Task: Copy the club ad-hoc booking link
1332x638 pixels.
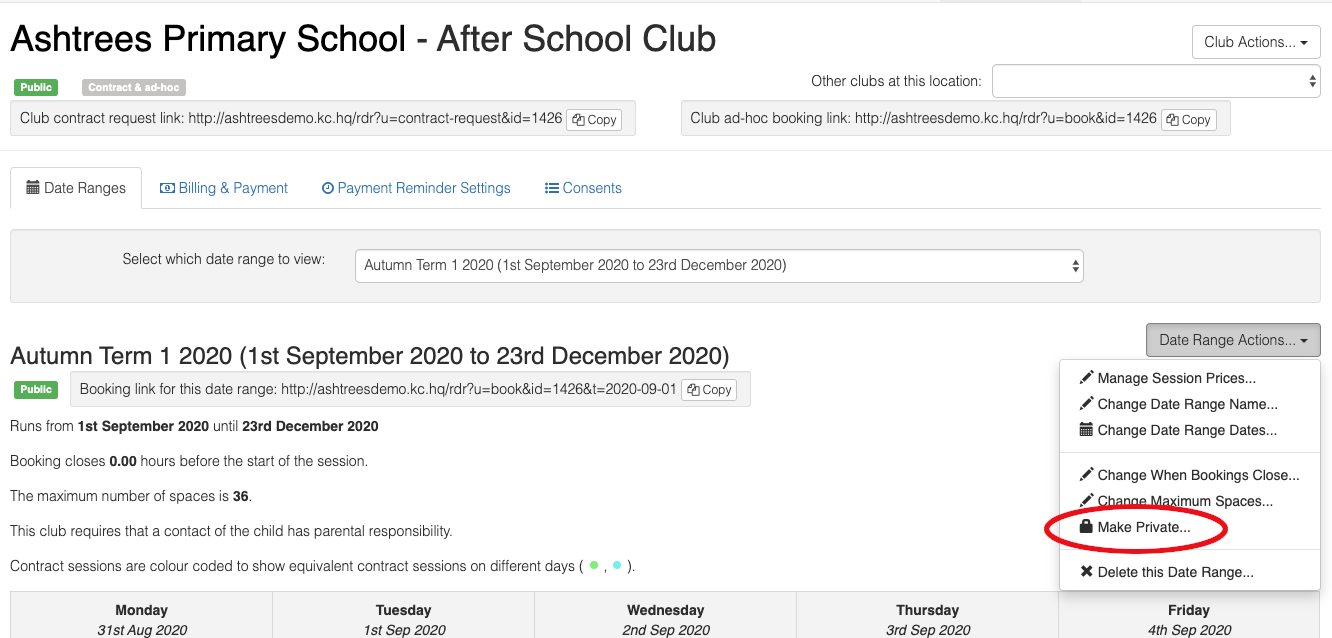Action: pyautogui.click(x=1189, y=119)
